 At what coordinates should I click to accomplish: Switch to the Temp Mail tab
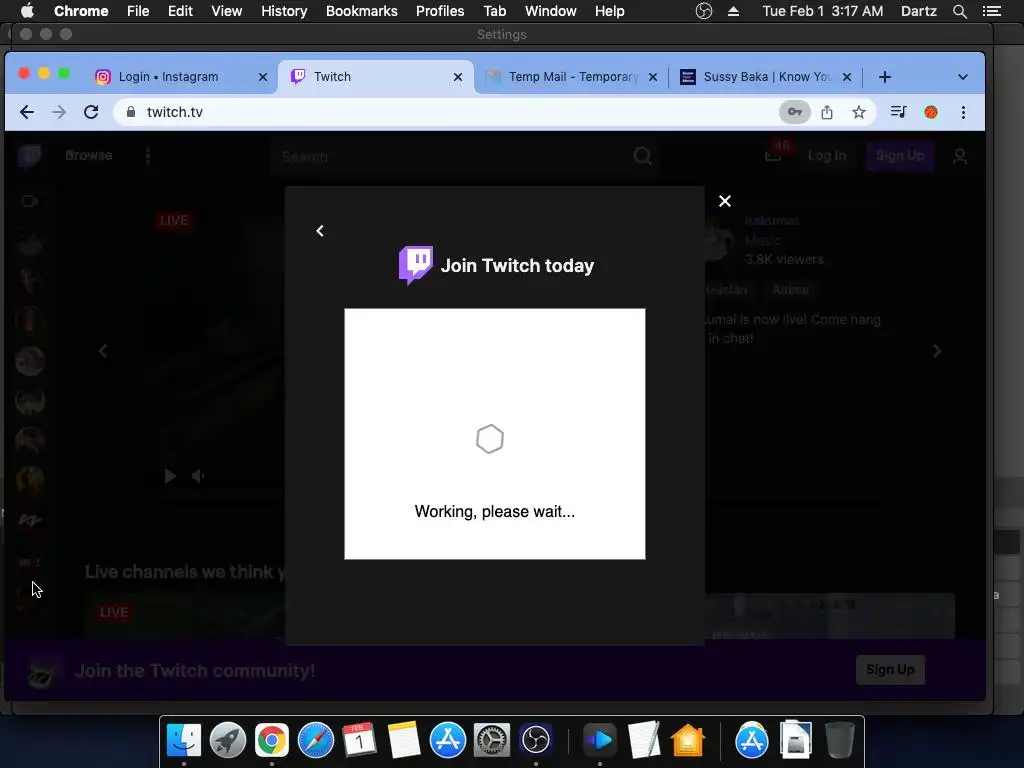point(573,77)
